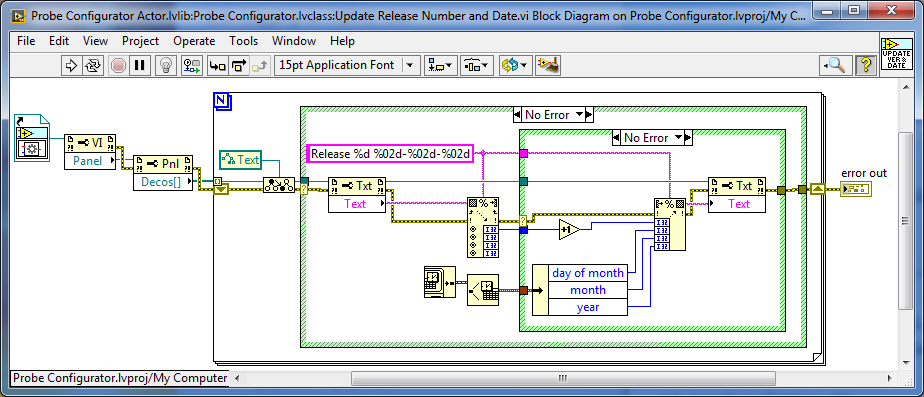The height and width of the screenshot is (397, 924).
Task: Go to previous case on inner case structure
Action: pos(617,138)
